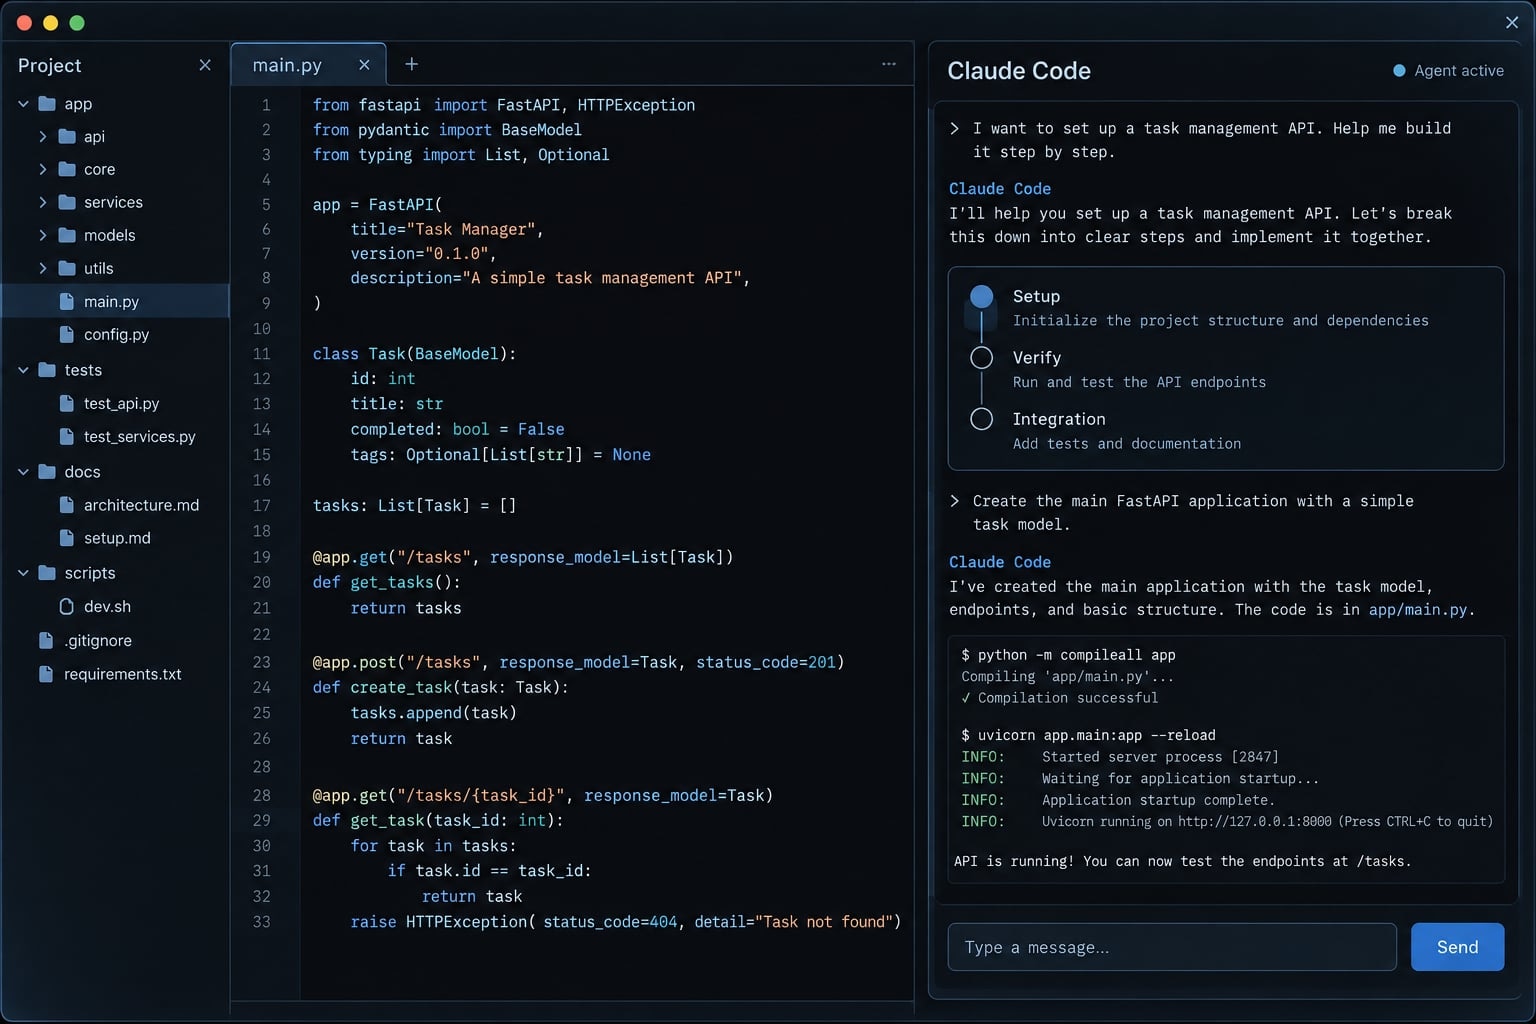Viewport: 1536px width, 1024px height.
Task: Select the Integration step radio circle
Action: (982, 419)
